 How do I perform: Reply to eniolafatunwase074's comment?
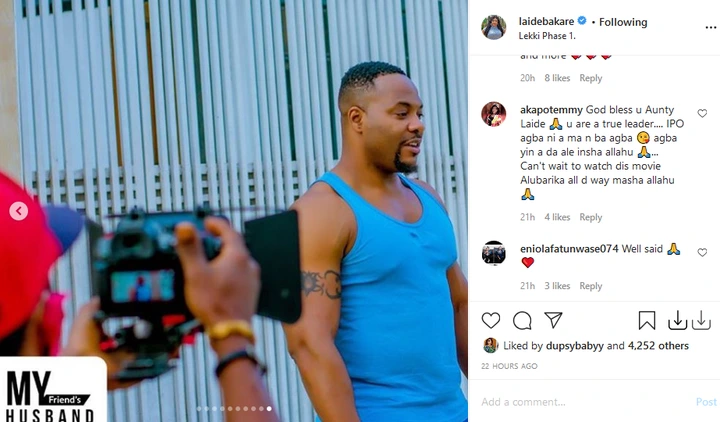(591, 286)
